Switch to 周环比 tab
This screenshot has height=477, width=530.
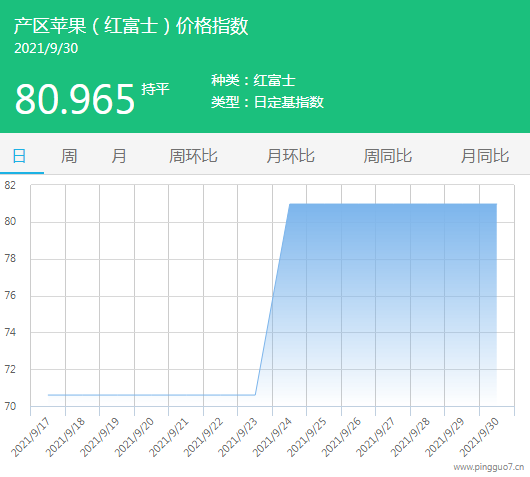click(x=193, y=156)
